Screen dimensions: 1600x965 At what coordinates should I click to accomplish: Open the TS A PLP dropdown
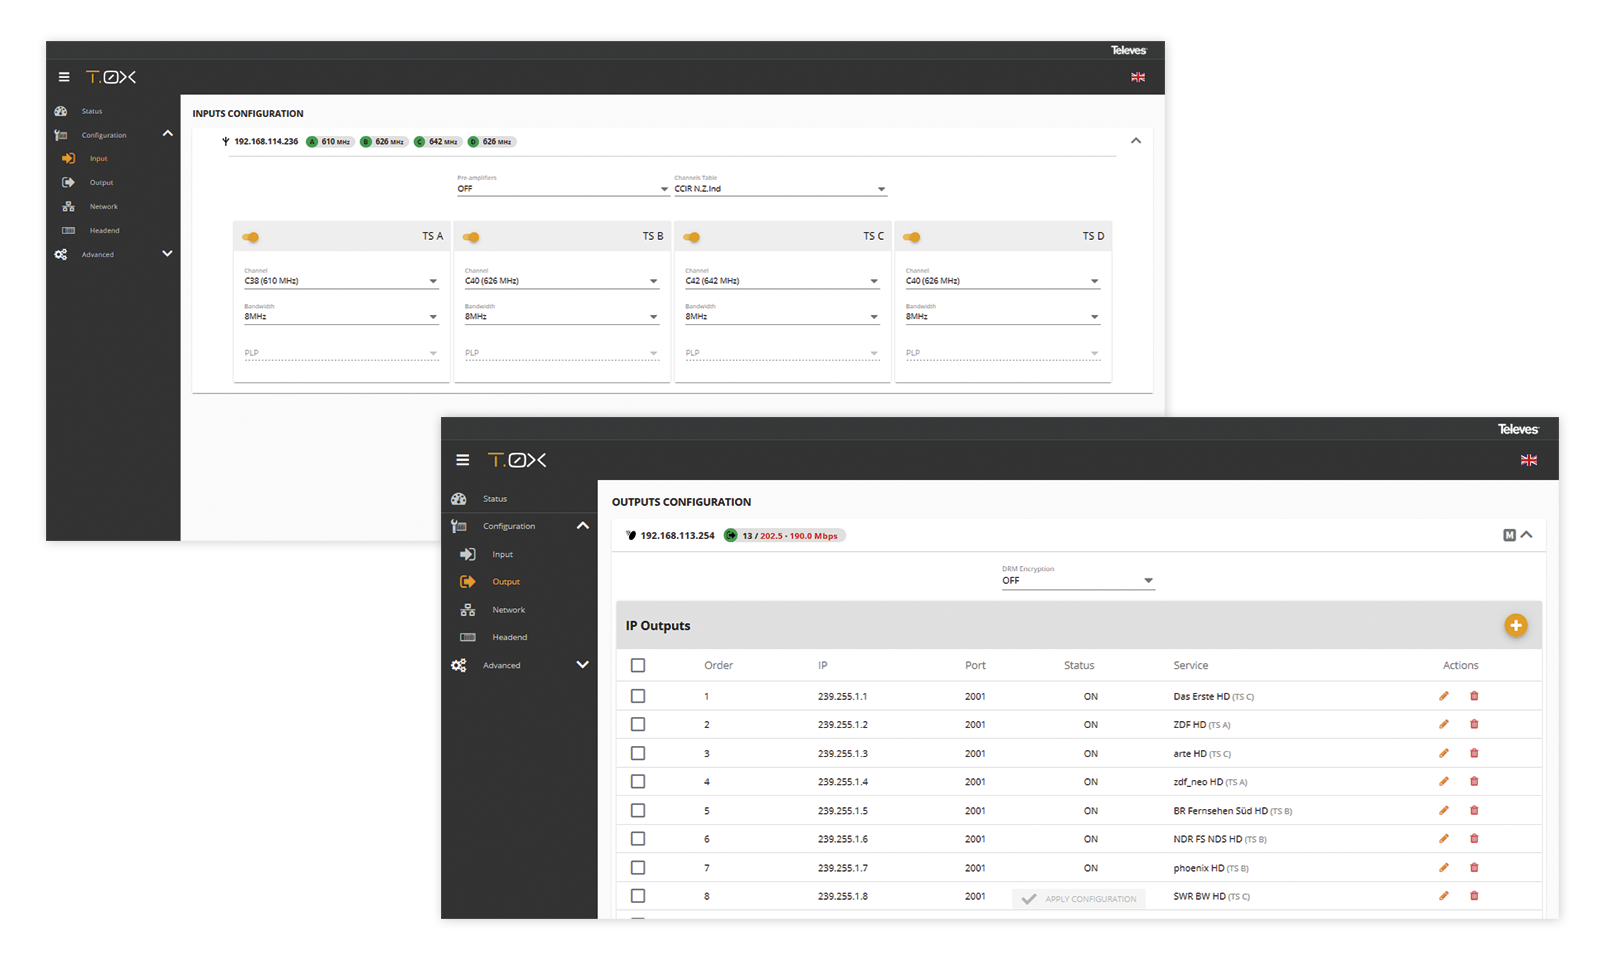coord(341,353)
